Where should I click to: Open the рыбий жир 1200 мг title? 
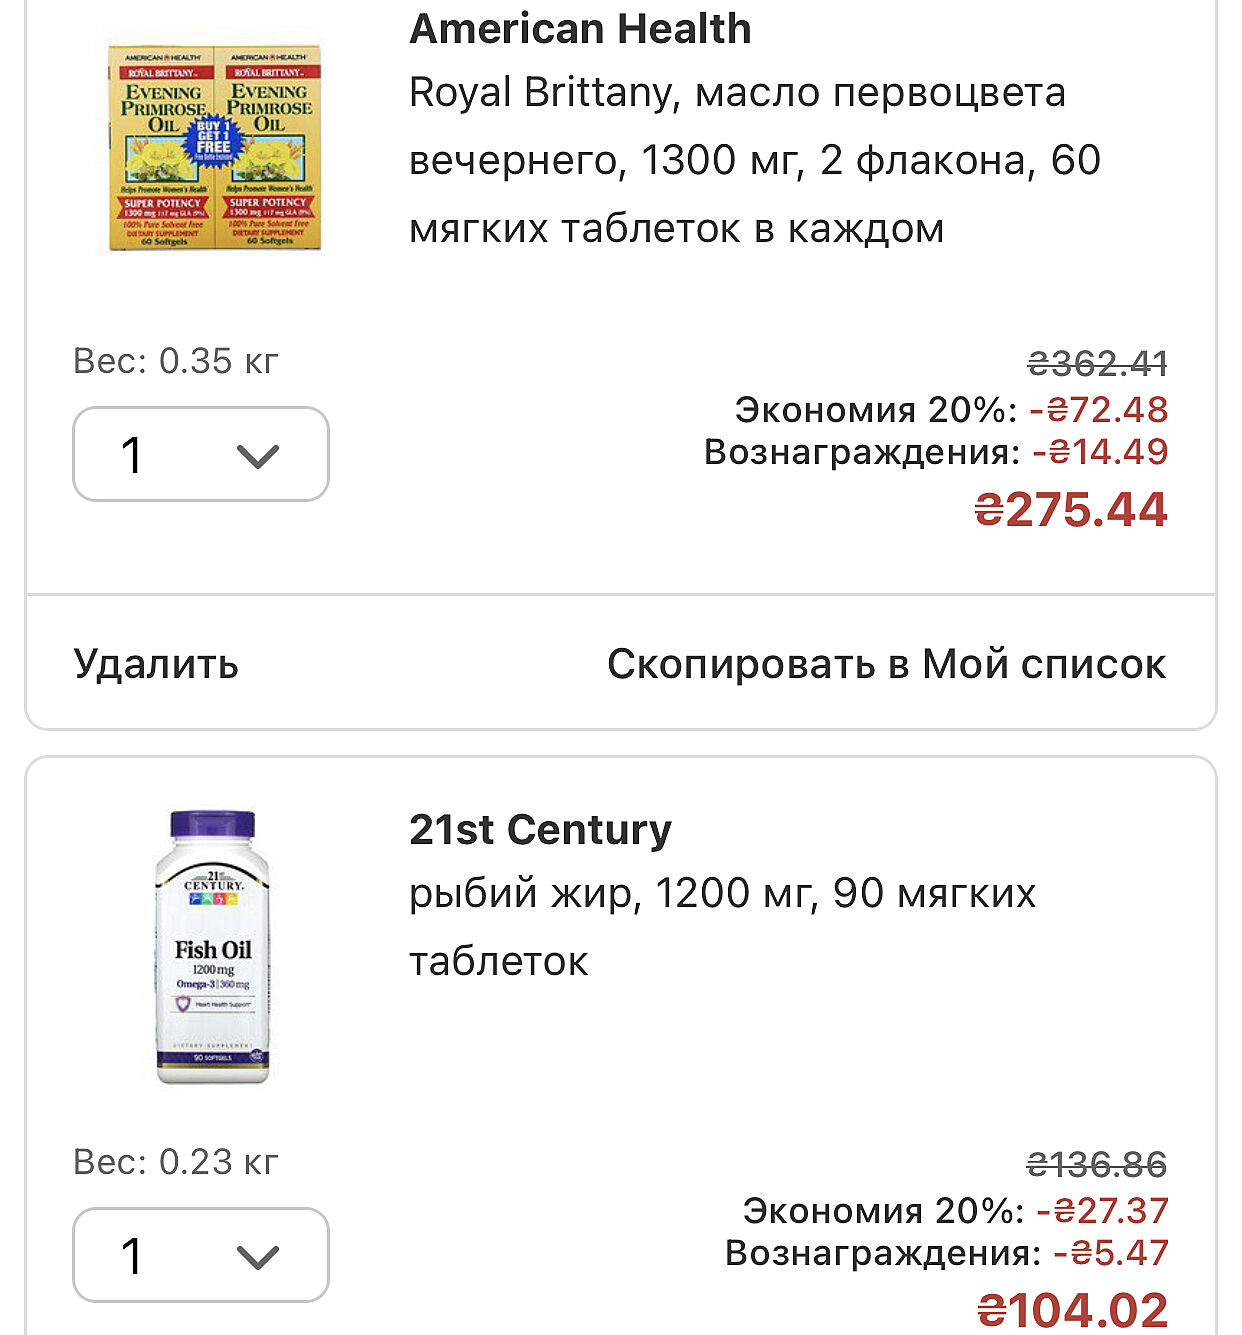point(722,927)
